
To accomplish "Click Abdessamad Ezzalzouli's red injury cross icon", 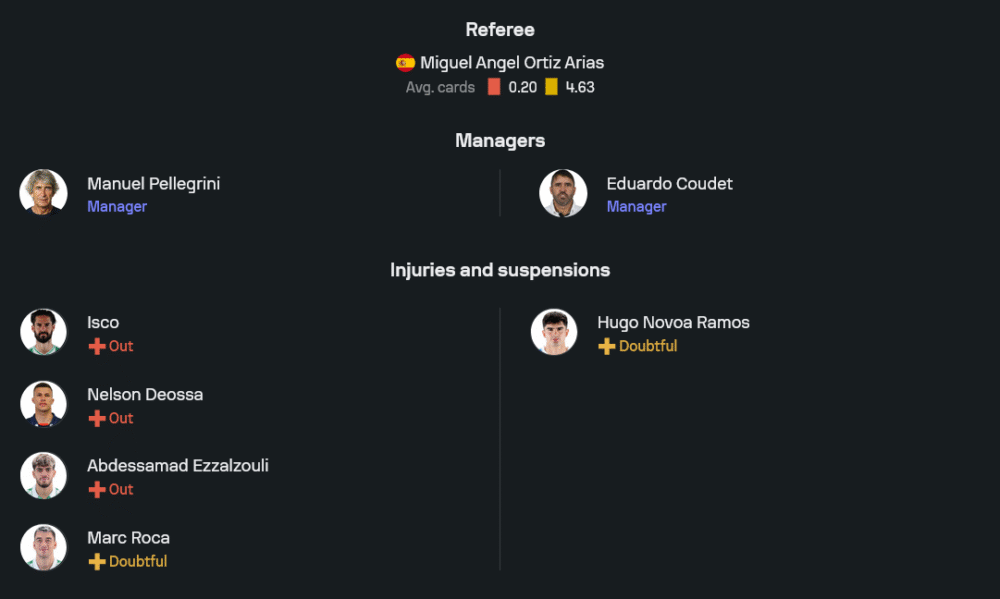I will coord(97,490).
